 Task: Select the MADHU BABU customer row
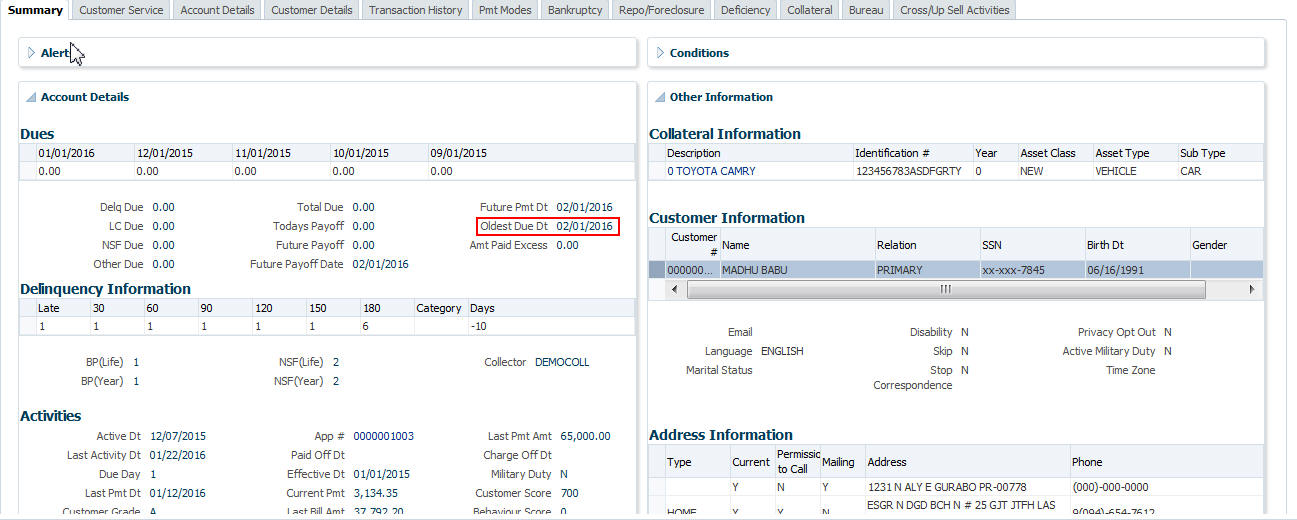[x=955, y=270]
